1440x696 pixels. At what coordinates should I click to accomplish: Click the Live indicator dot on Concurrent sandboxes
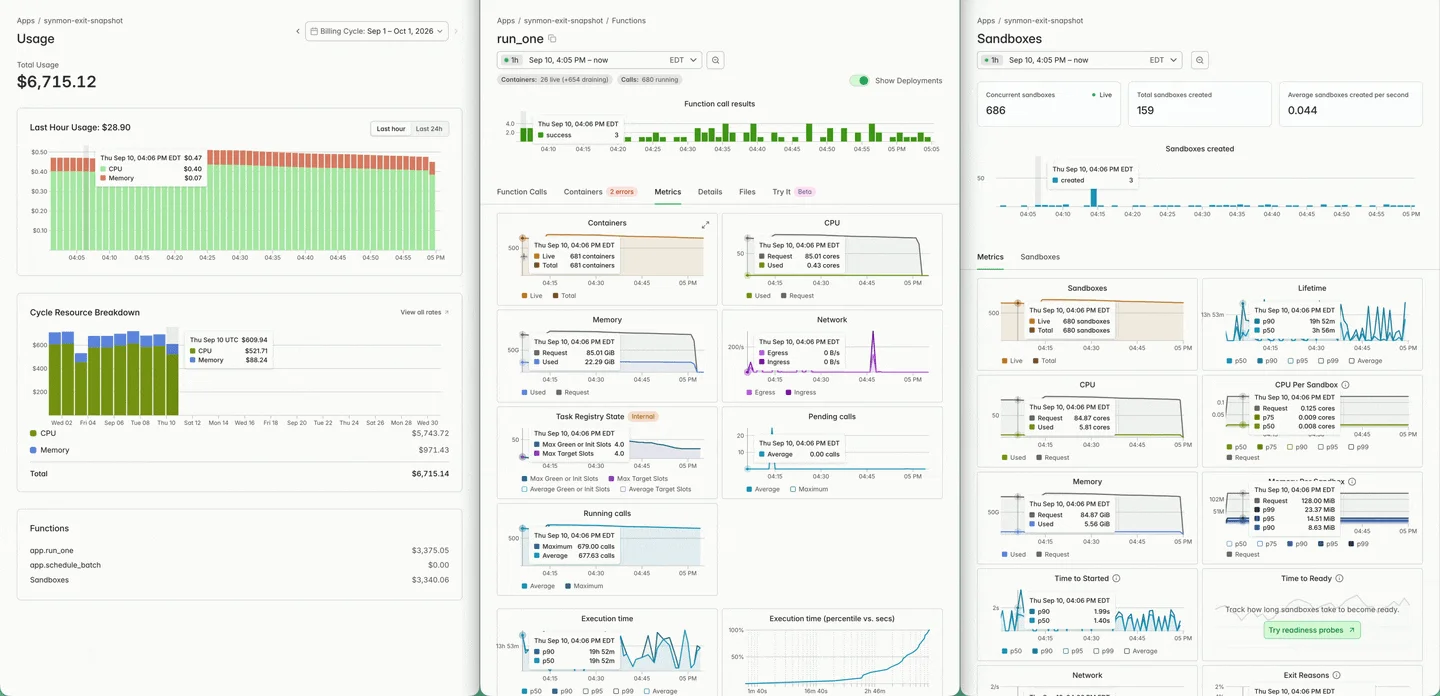[x=1094, y=95]
